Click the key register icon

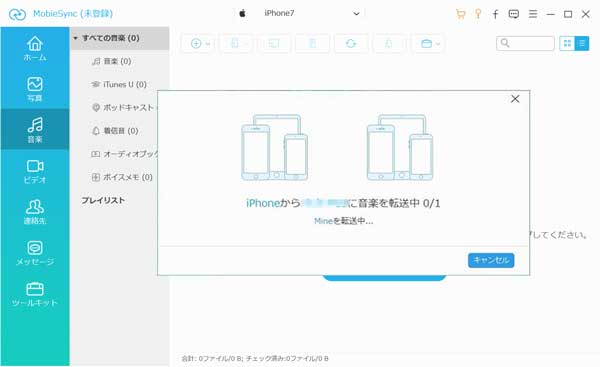[478, 14]
